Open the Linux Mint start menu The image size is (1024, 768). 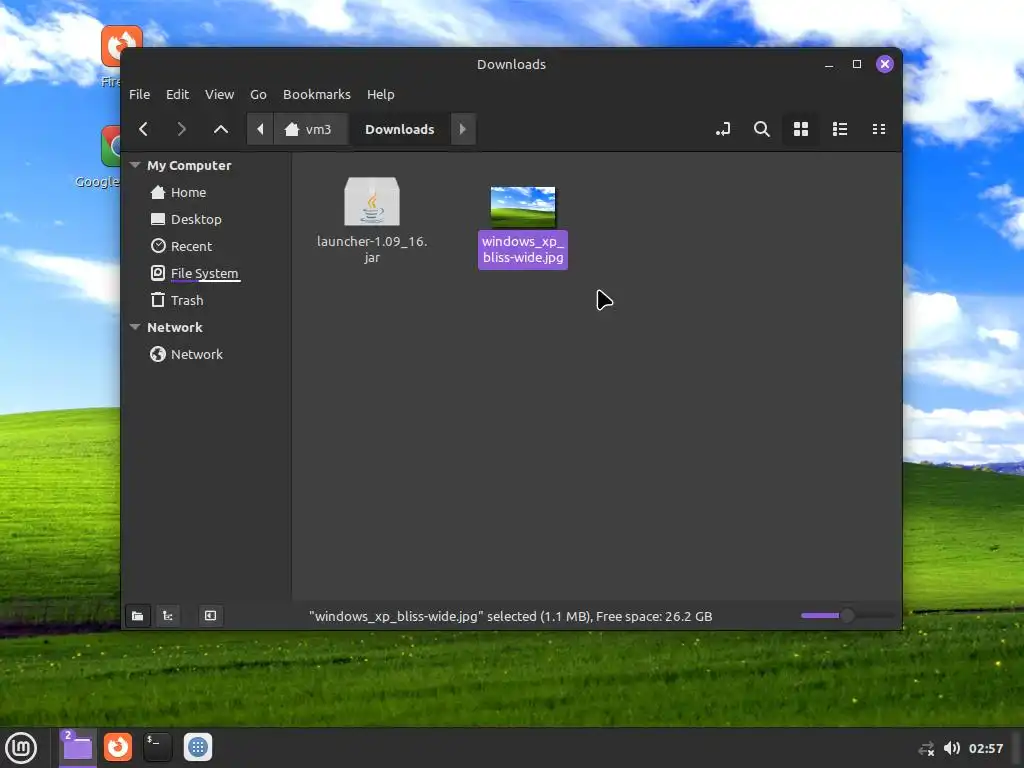click(x=21, y=747)
